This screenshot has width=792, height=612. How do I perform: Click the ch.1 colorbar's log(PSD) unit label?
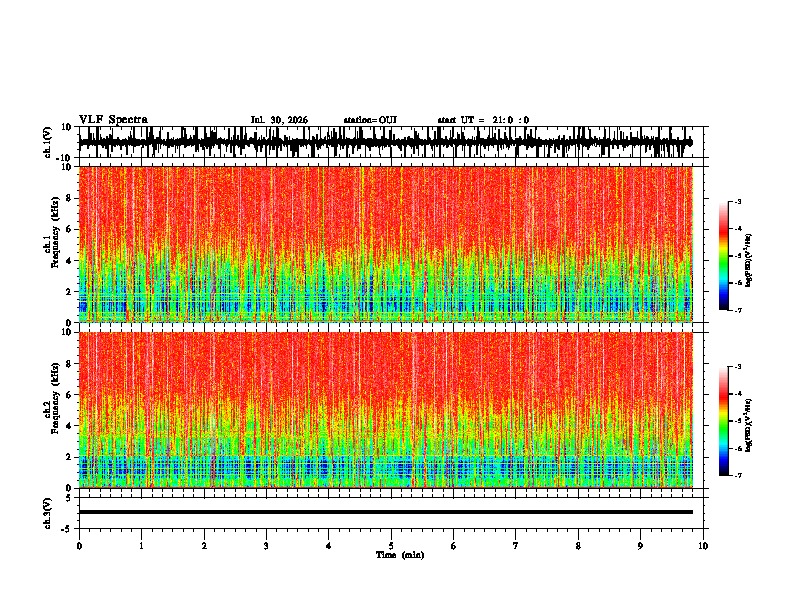click(x=749, y=260)
